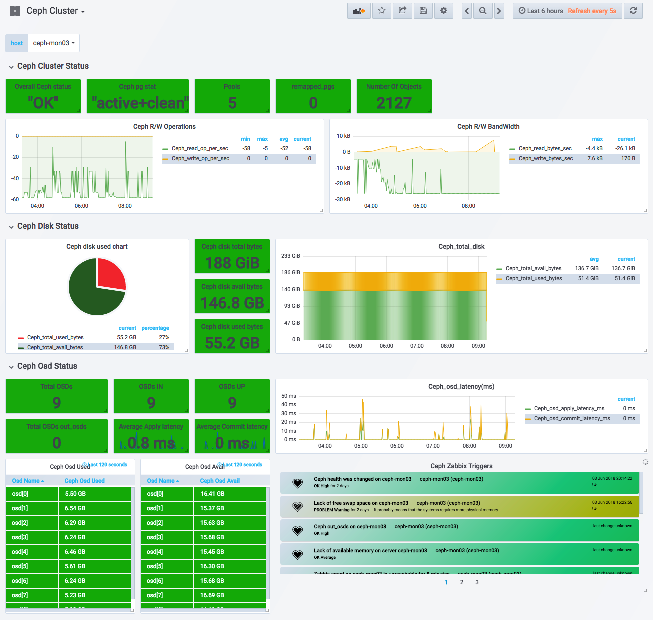Click the Ceph pg stat active+clean panel
The height and width of the screenshot is (620, 653).
point(138,96)
